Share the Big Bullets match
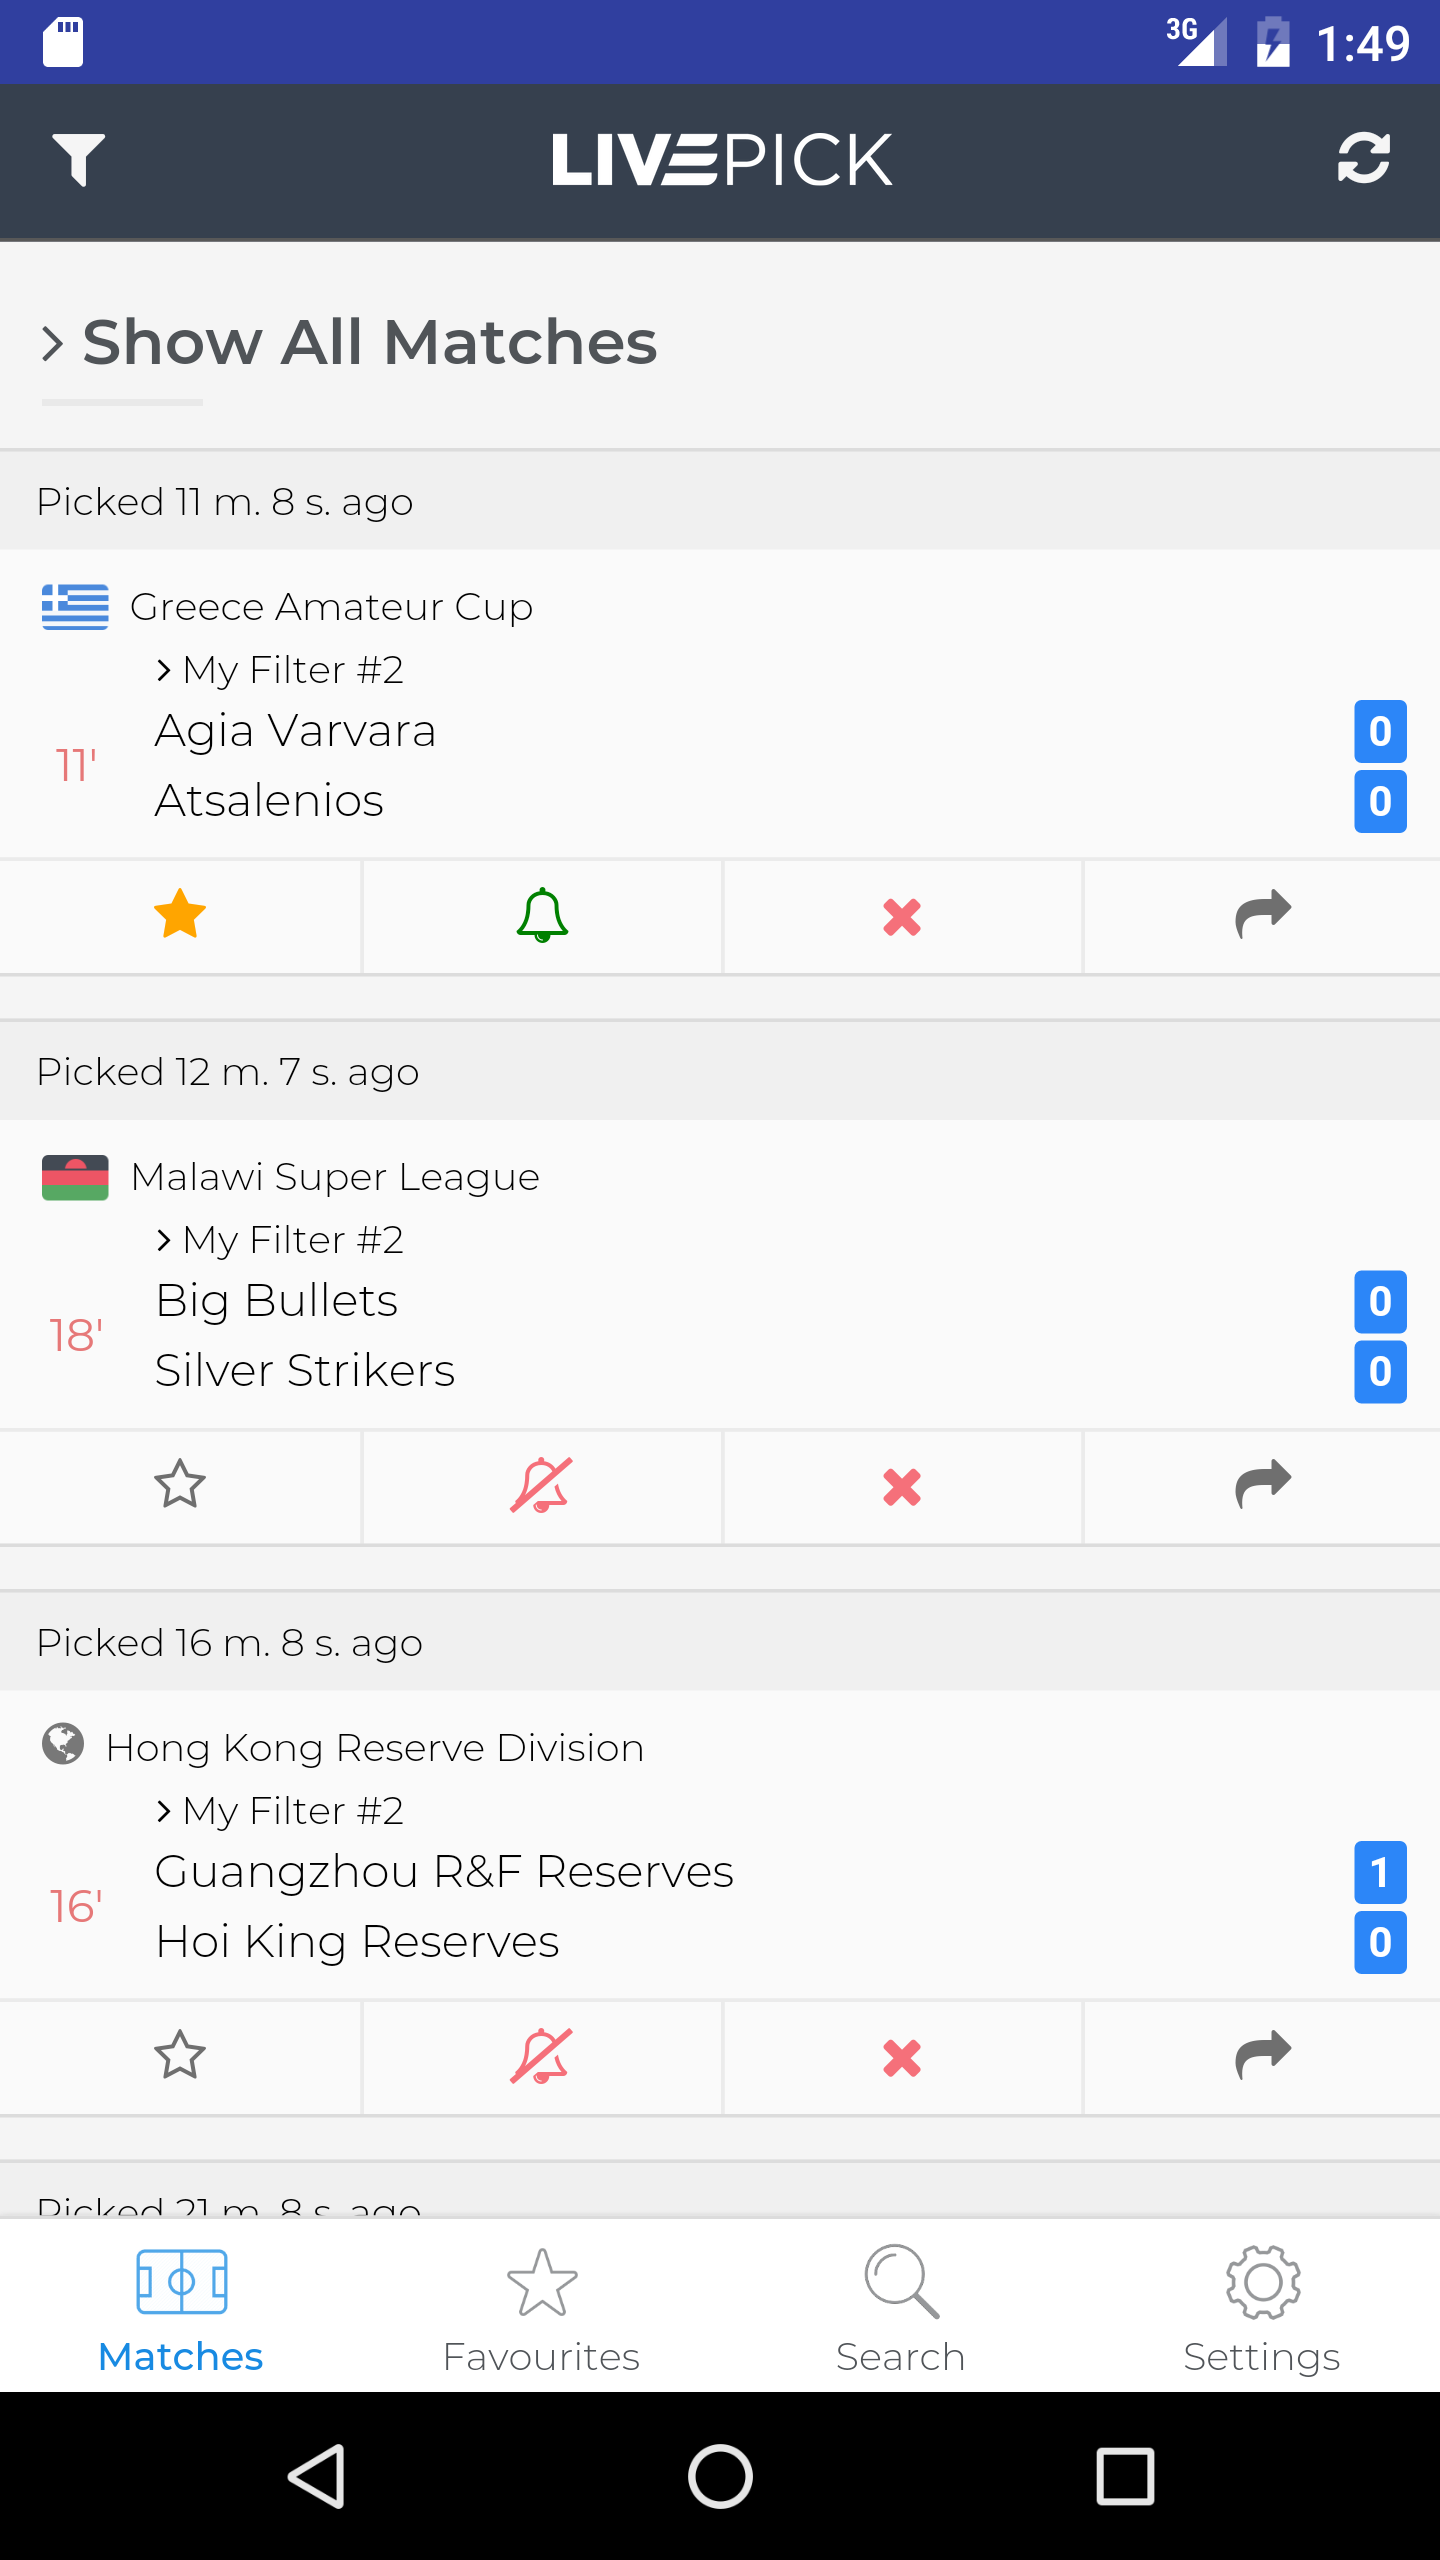The width and height of the screenshot is (1440, 2560). click(x=1262, y=1486)
